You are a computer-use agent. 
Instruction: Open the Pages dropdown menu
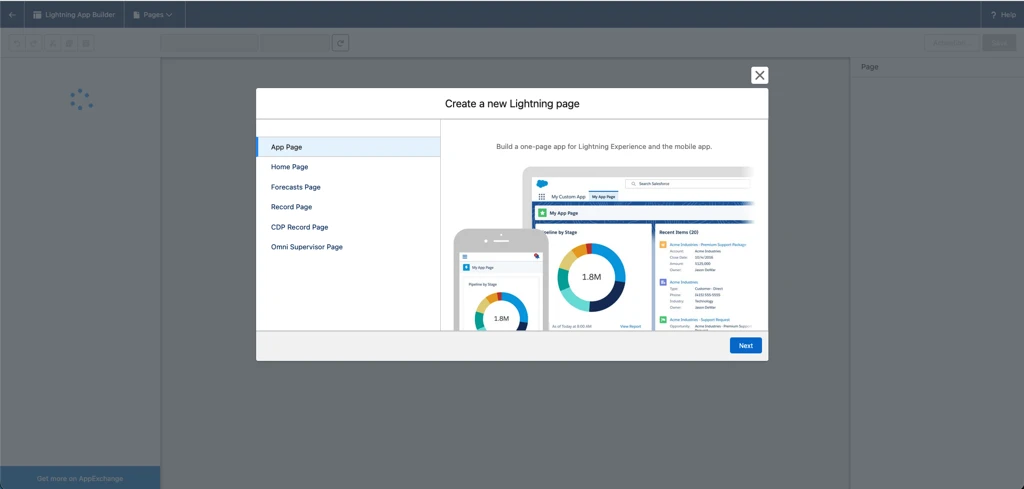point(154,14)
